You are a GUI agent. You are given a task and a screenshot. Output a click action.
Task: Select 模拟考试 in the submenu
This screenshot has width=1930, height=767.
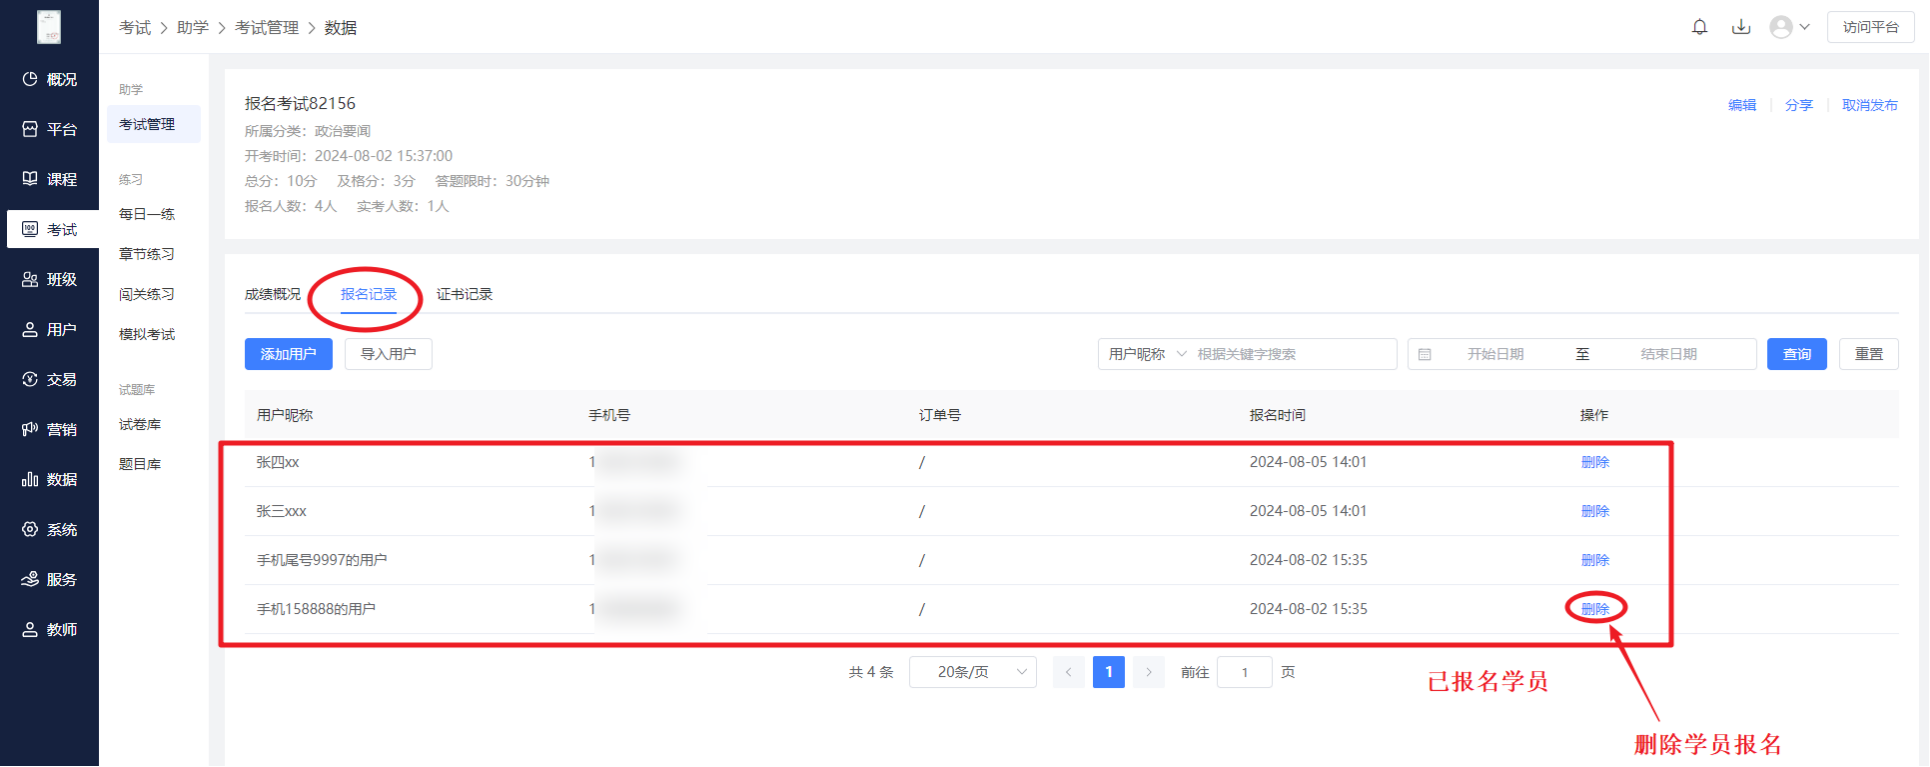coord(147,334)
